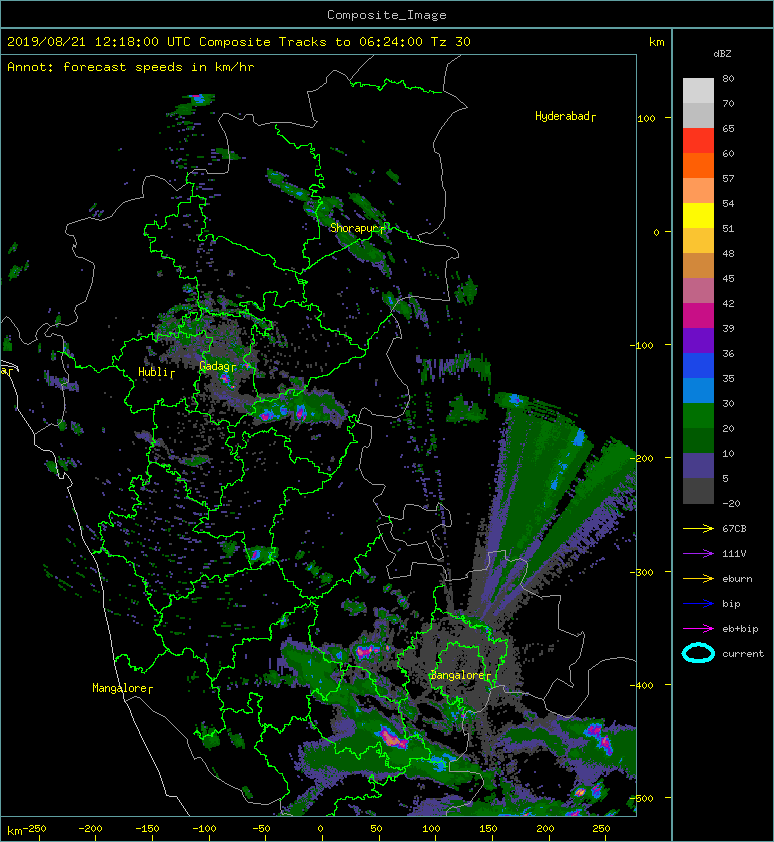
Task: Click the 250 km horizontal axis tick
Action: coord(601,829)
